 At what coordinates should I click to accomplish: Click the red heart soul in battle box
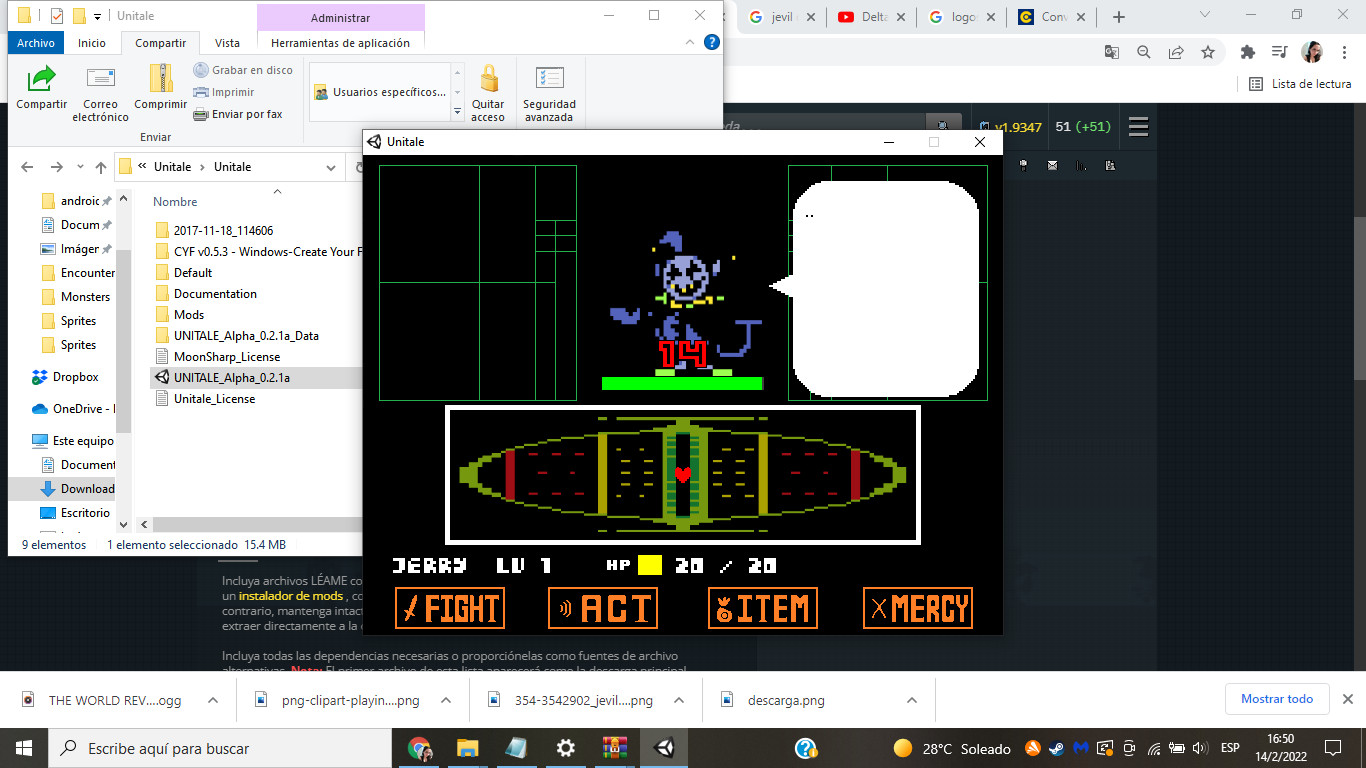(683, 475)
